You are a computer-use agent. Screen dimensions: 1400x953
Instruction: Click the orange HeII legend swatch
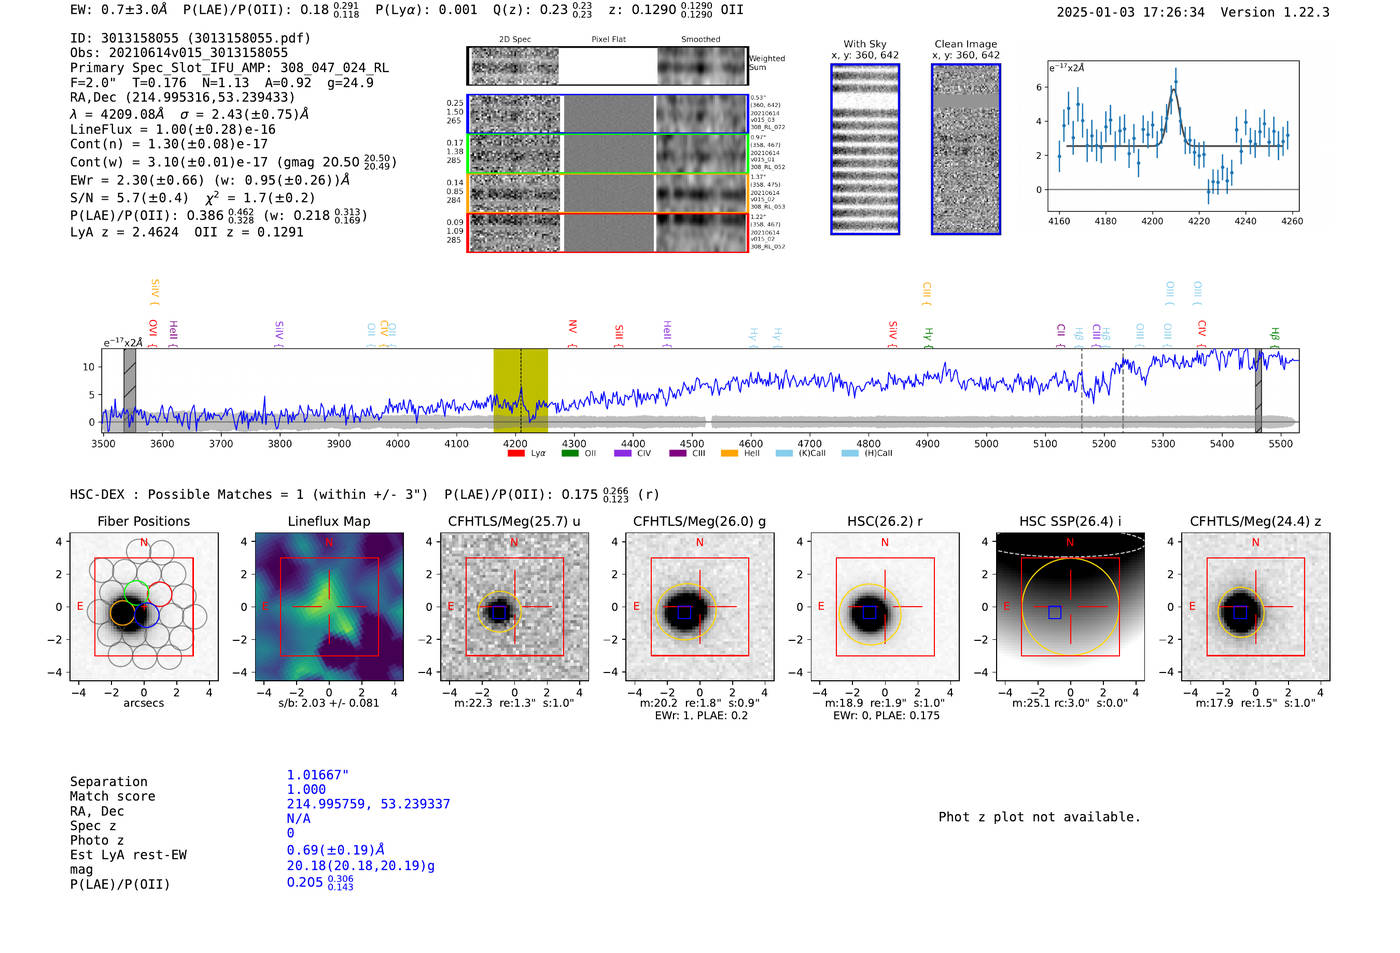click(x=729, y=454)
